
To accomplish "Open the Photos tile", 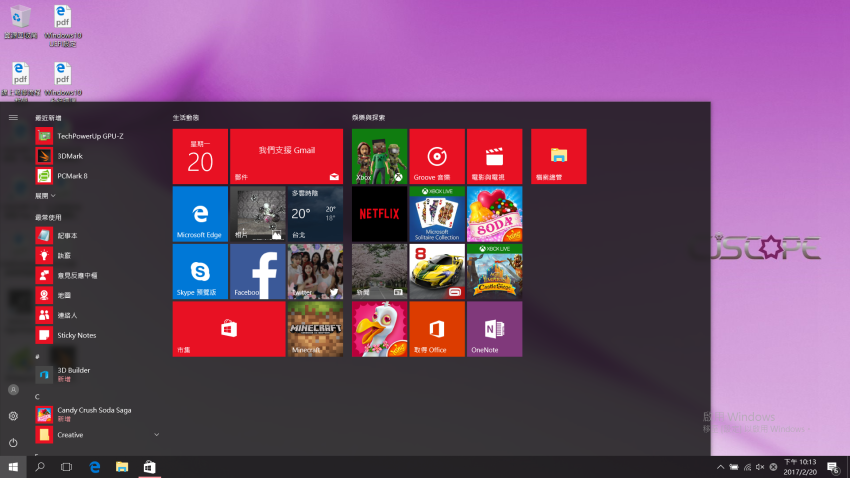I will point(257,214).
